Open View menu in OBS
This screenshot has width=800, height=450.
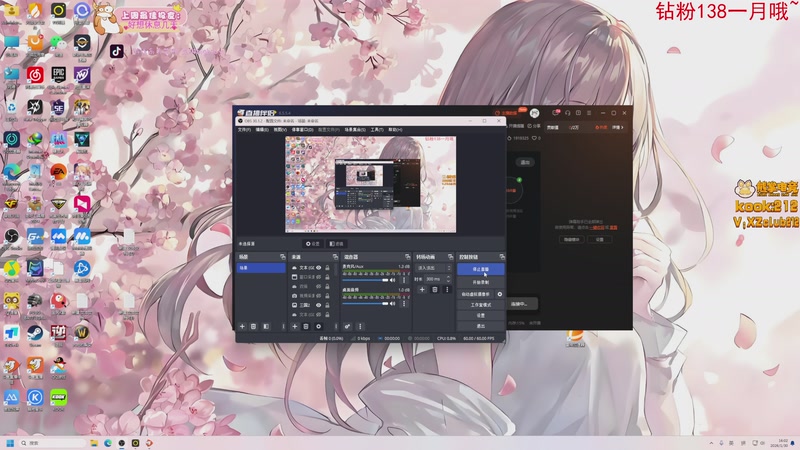(x=280, y=130)
